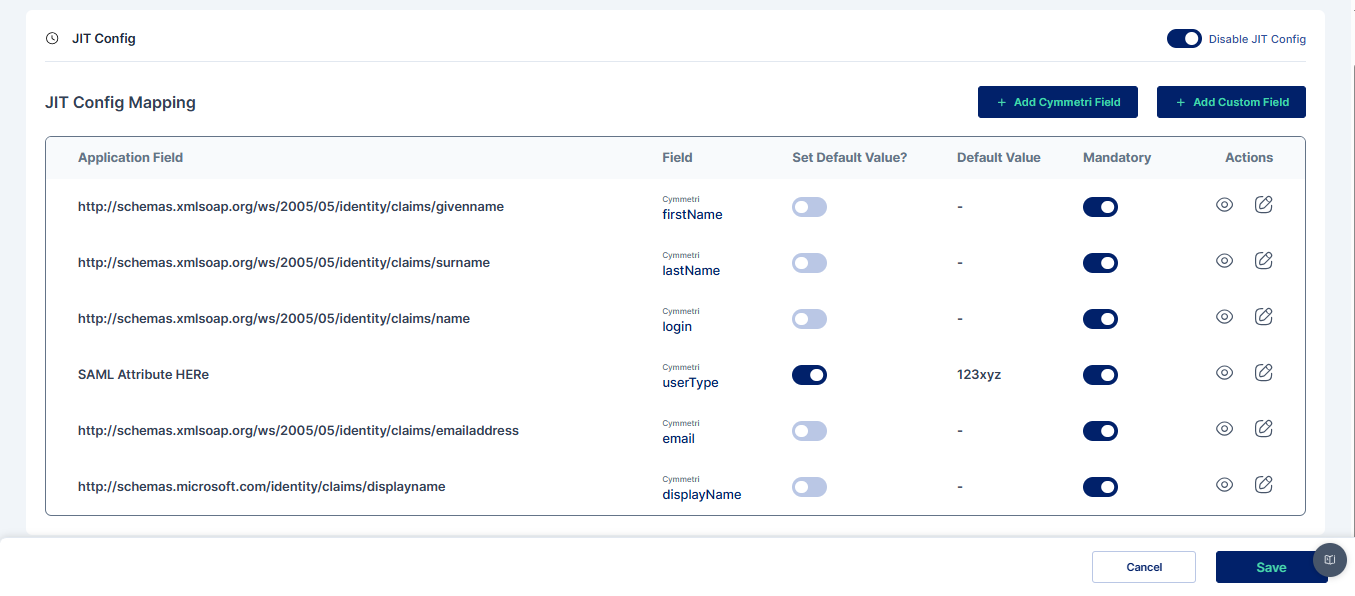Click Add Cymmetri Field button

click(1058, 102)
